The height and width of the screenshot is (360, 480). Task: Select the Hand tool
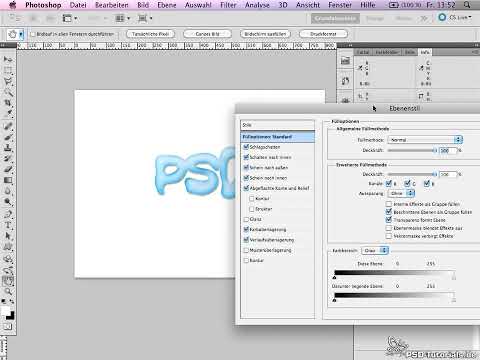tap(8, 281)
